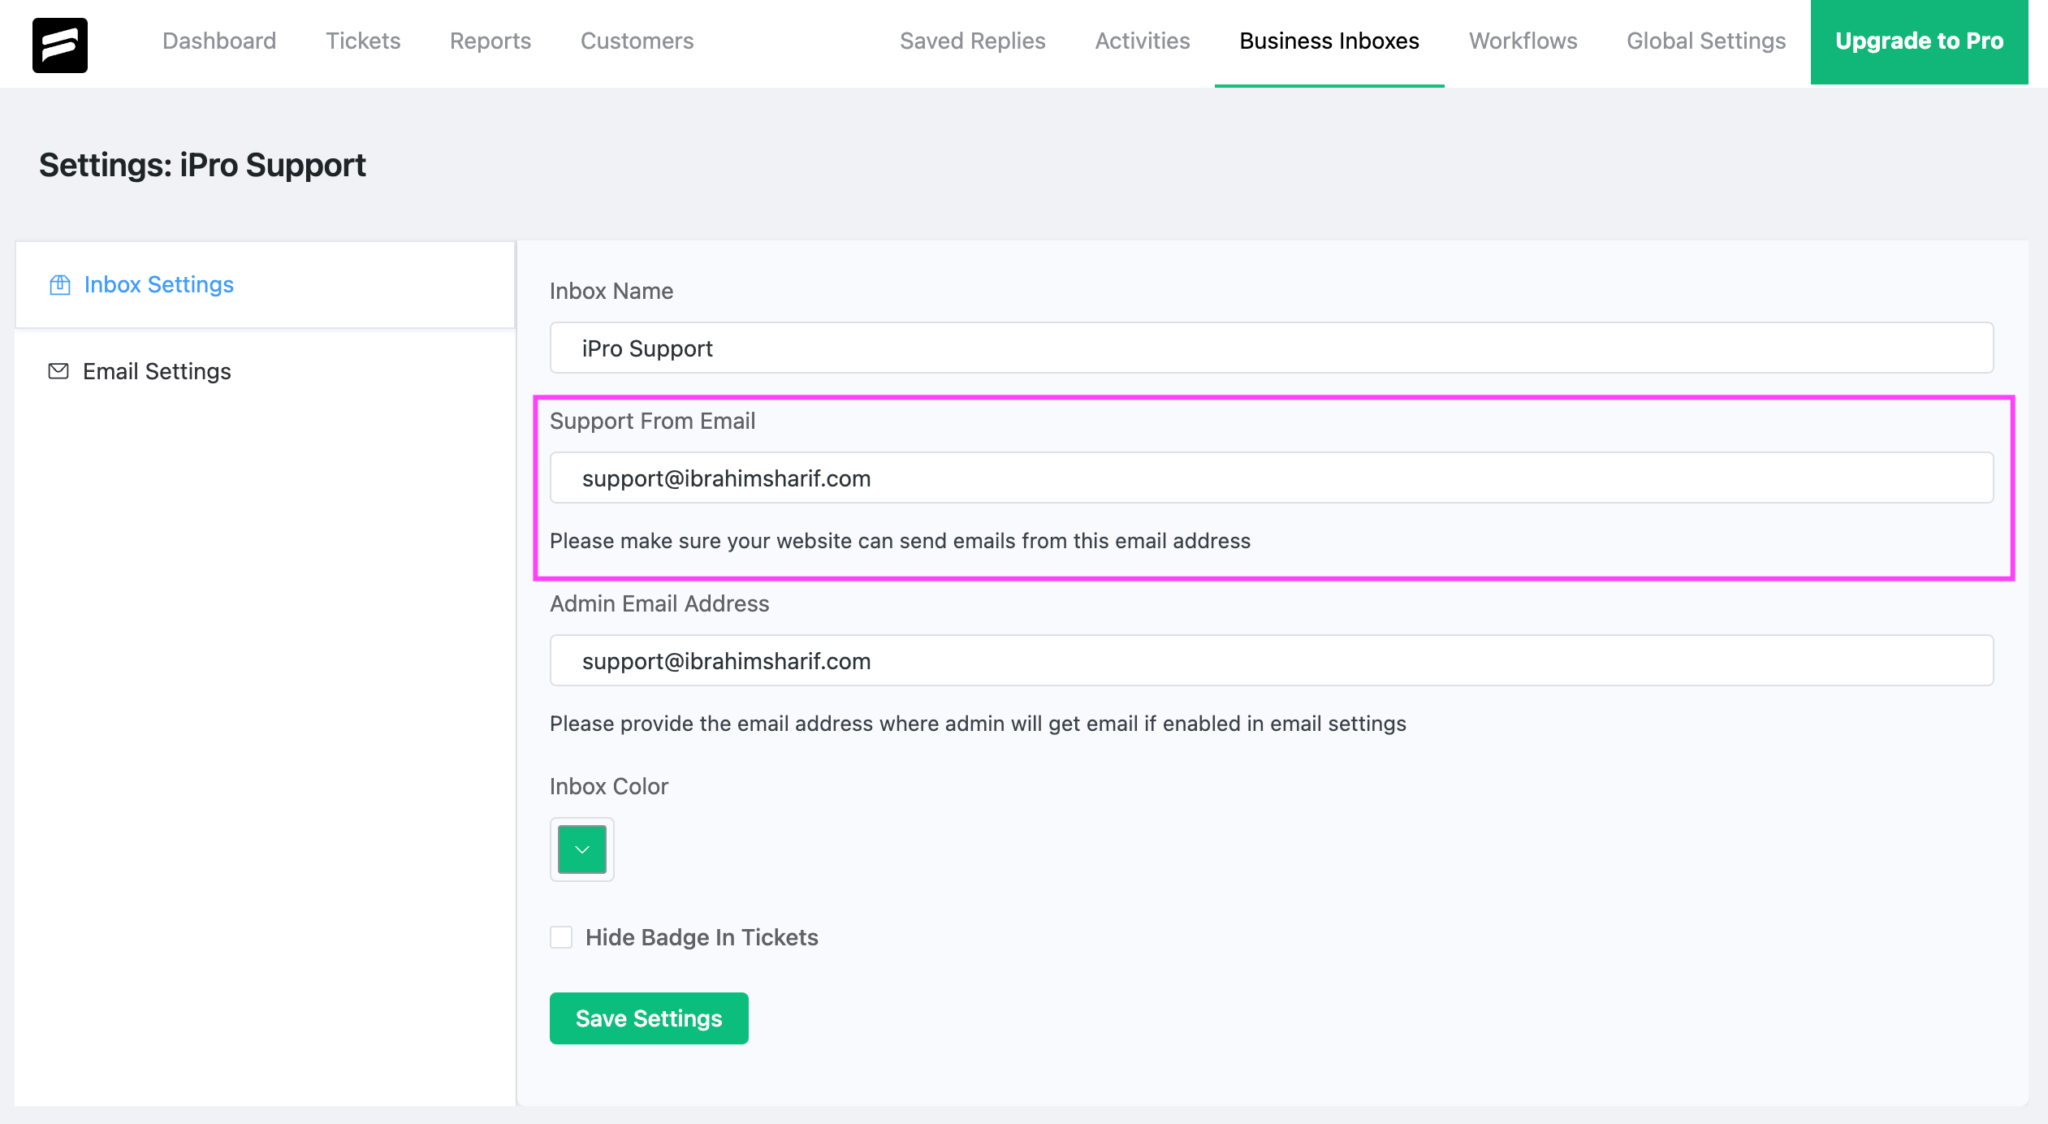Expand the inbox color dropdown chevron
The height and width of the screenshot is (1124, 2048).
coord(581,849)
